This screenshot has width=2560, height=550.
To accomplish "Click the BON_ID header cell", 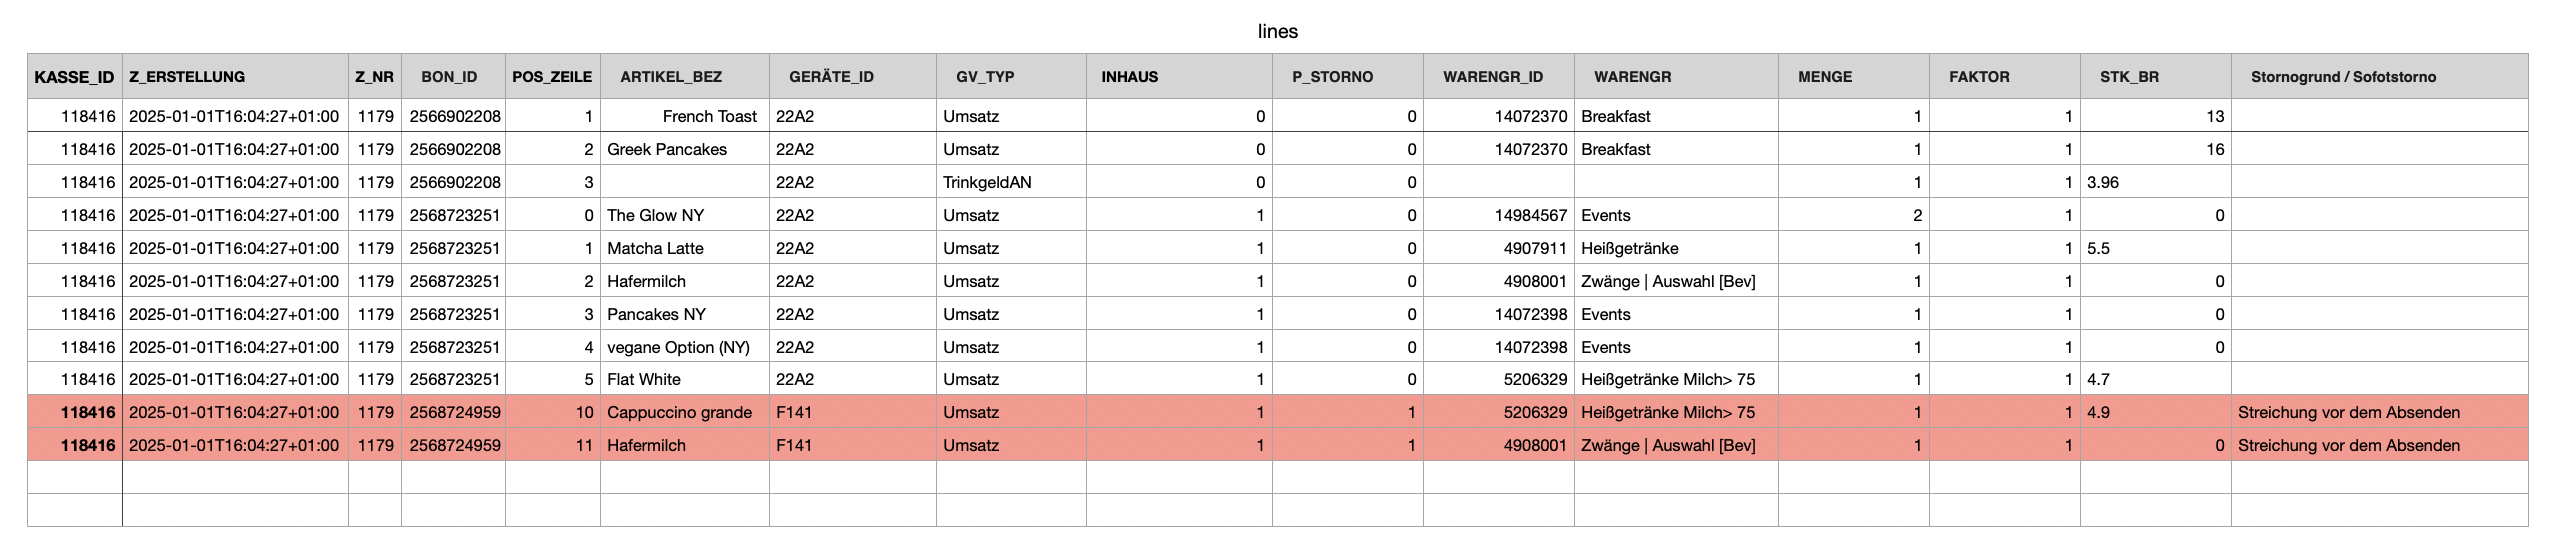I will tap(449, 77).
